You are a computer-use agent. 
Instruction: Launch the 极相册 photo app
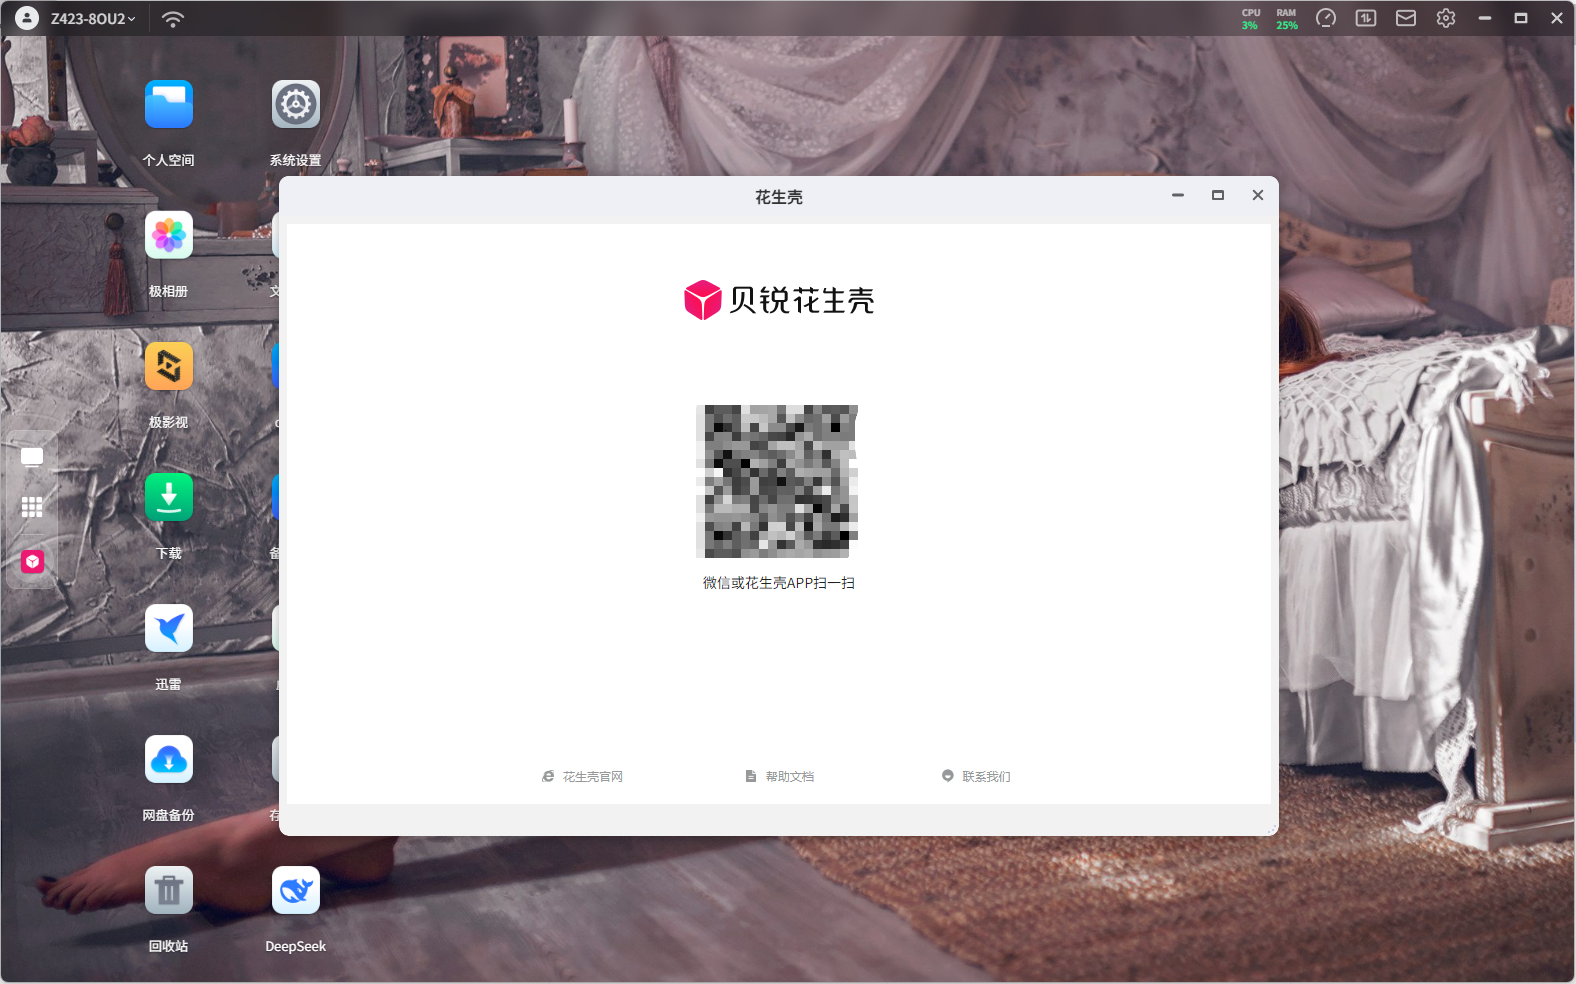tap(168, 236)
